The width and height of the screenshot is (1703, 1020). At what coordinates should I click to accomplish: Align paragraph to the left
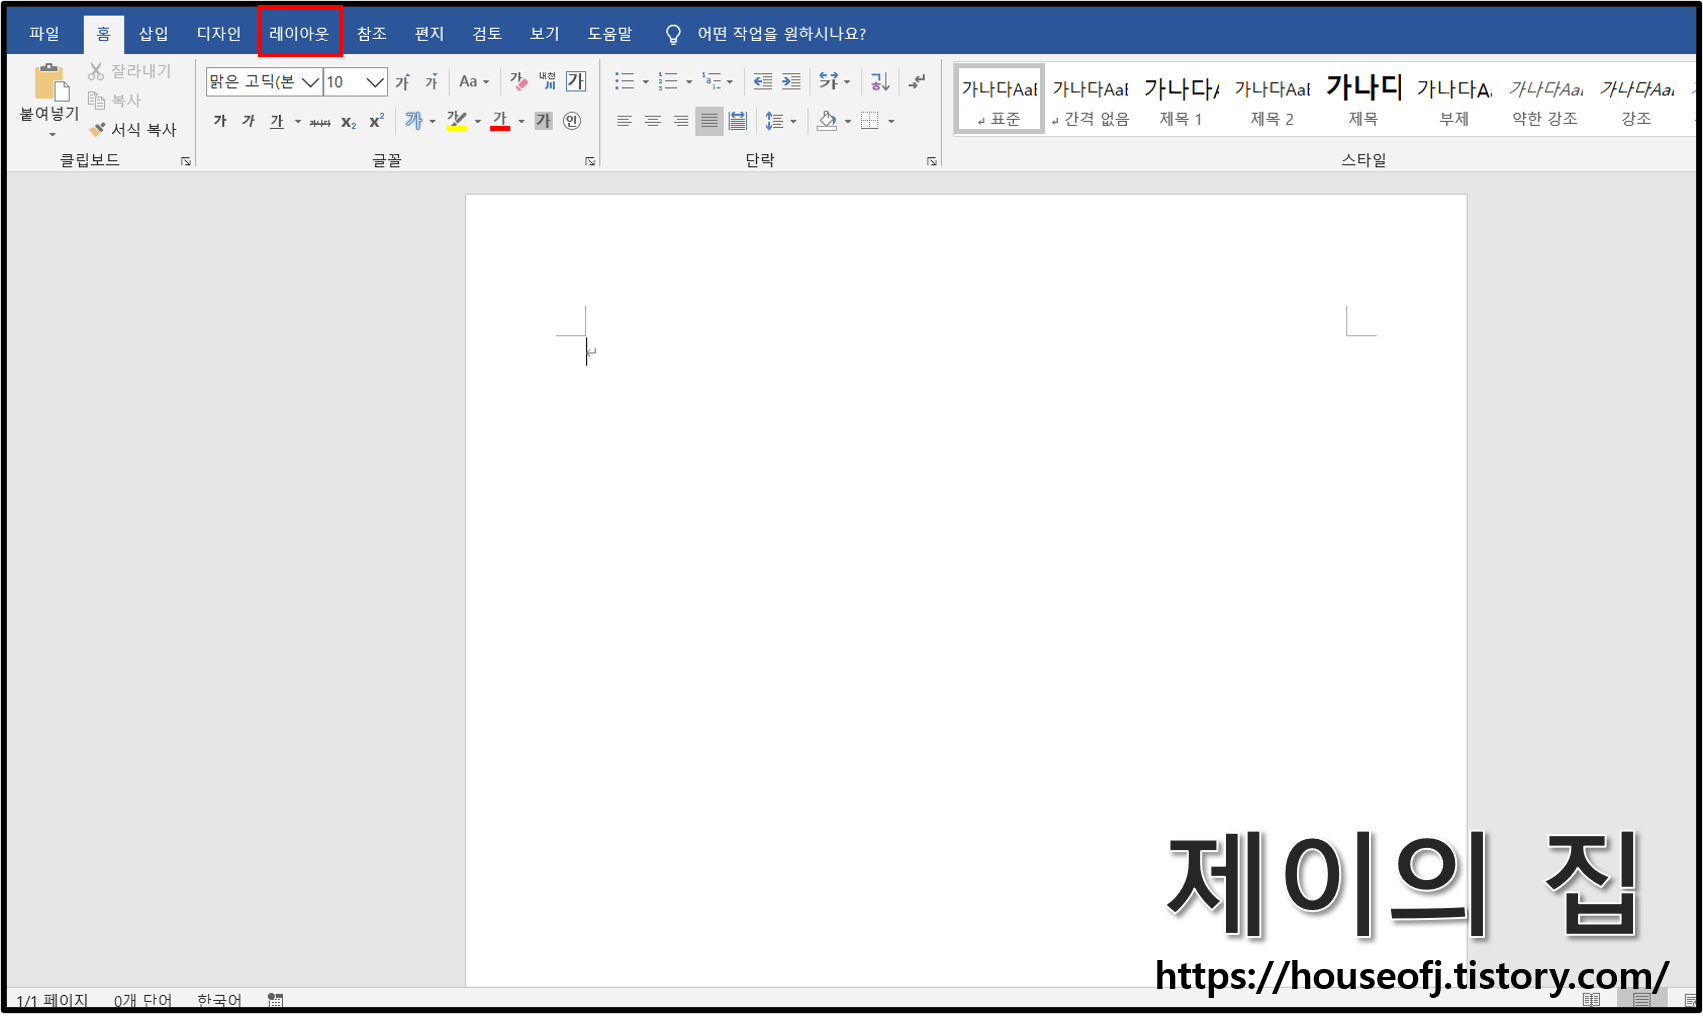[x=624, y=121]
